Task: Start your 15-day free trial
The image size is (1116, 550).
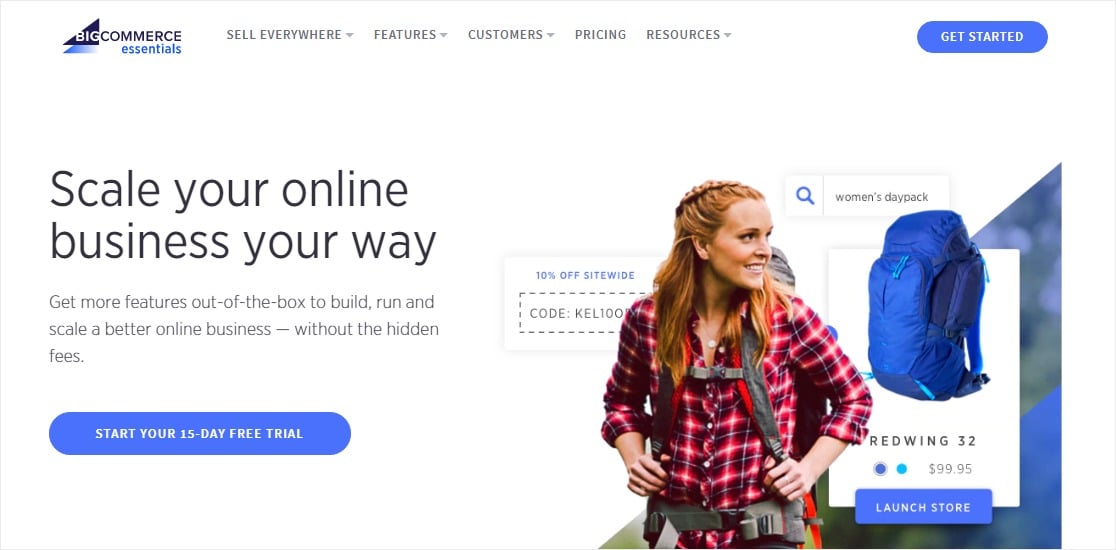Action: pyautogui.click(x=200, y=433)
